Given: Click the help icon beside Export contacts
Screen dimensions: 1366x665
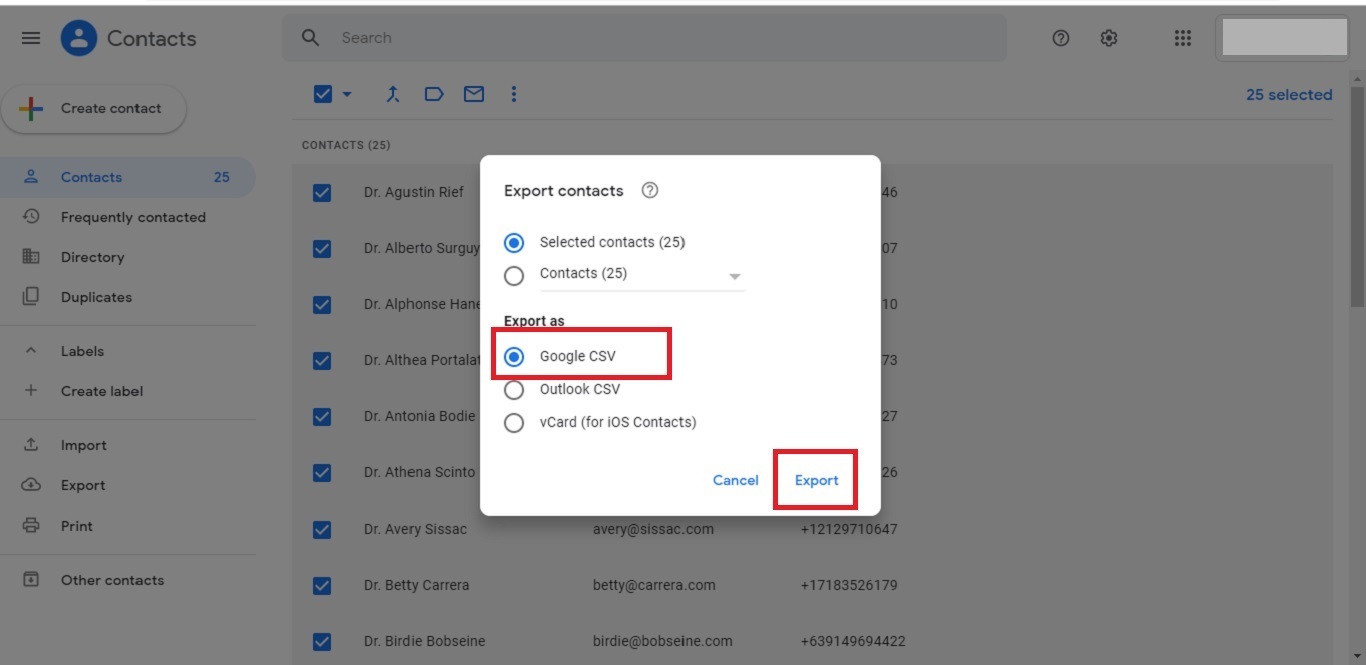Looking at the screenshot, I should pyautogui.click(x=650, y=190).
